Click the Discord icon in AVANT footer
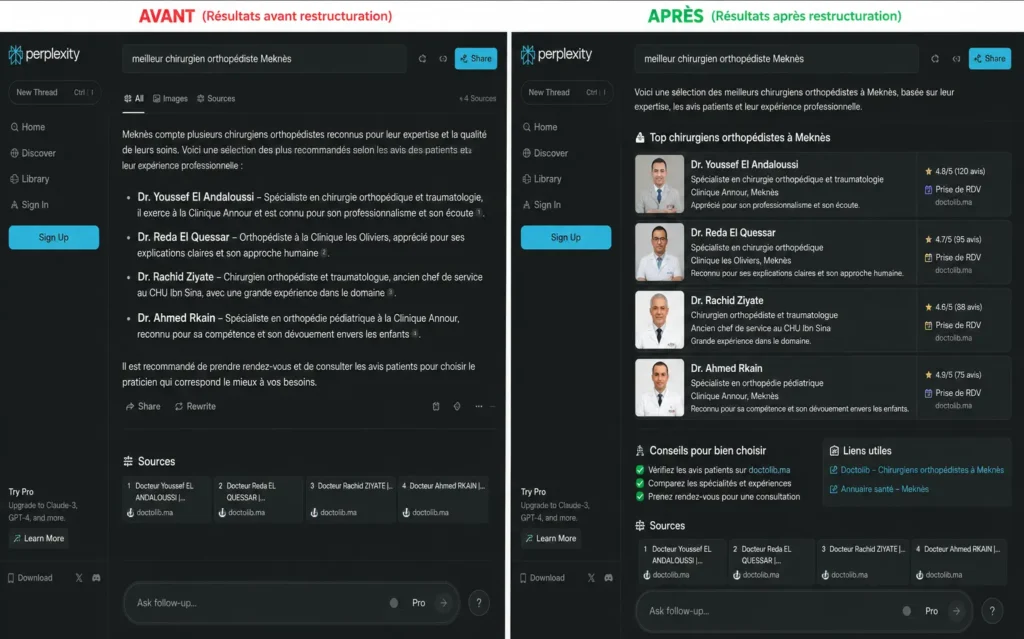This screenshot has height=639, width=1024. pyautogui.click(x=96, y=578)
